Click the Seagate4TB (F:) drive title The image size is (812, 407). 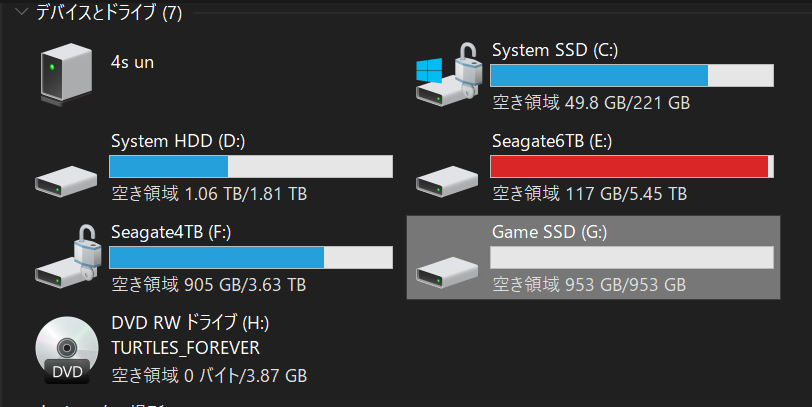pyautogui.click(x=171, y=232)
